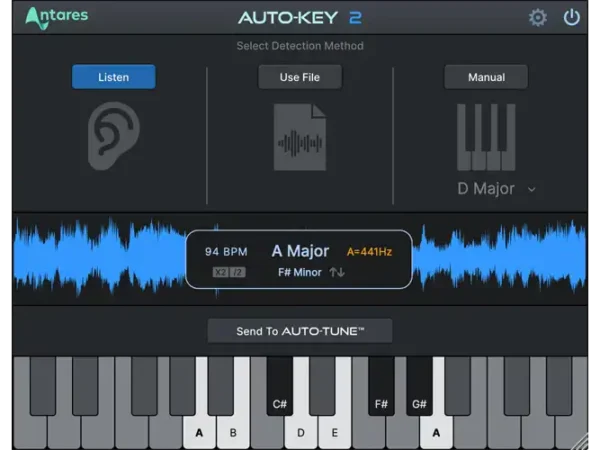The width and height of the screenshot is (600, 450).
Task: Open settings with the gear icon
Action: (x=538, y=18)
